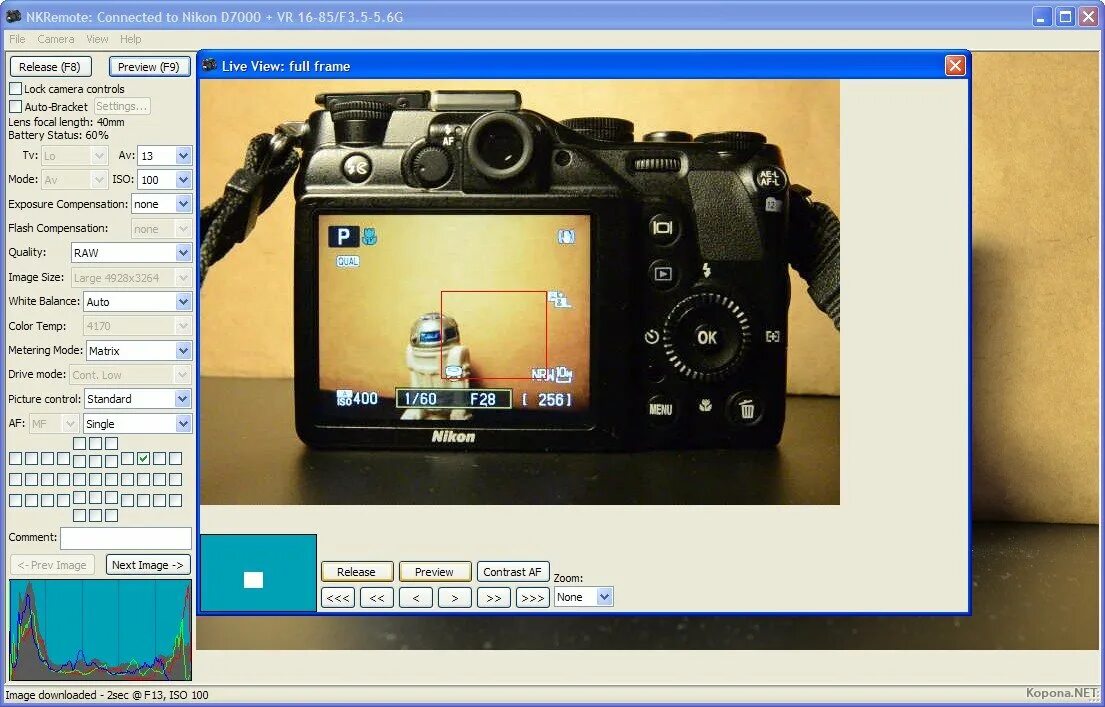The image size is (1105, 707).
Task: Open the View menu
Action: (x=97, y=39)
